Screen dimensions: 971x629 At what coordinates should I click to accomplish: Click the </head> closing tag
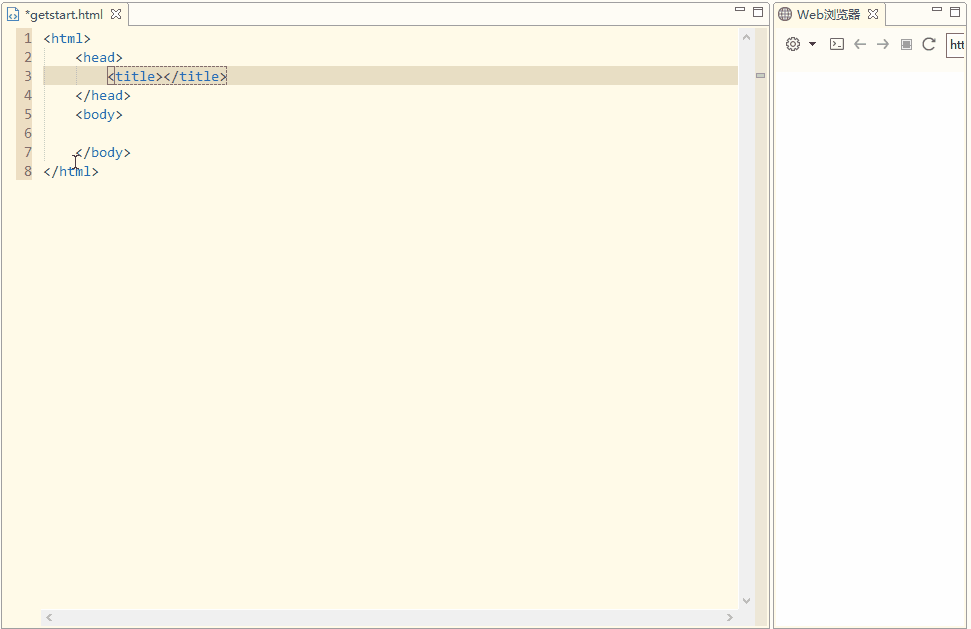pyautogui.click(x=103, y=95)
